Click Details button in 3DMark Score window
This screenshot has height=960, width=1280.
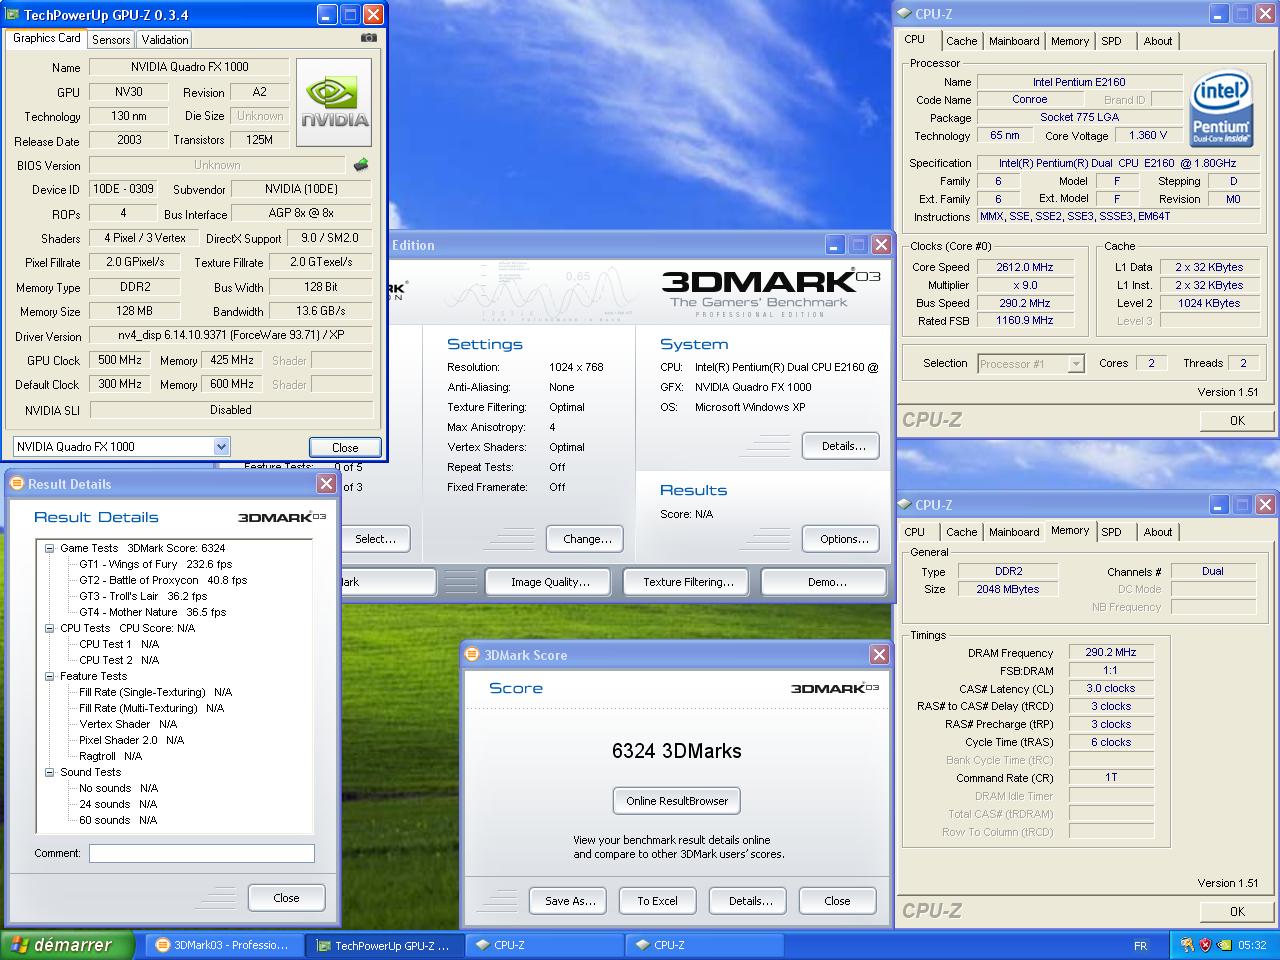748,901
